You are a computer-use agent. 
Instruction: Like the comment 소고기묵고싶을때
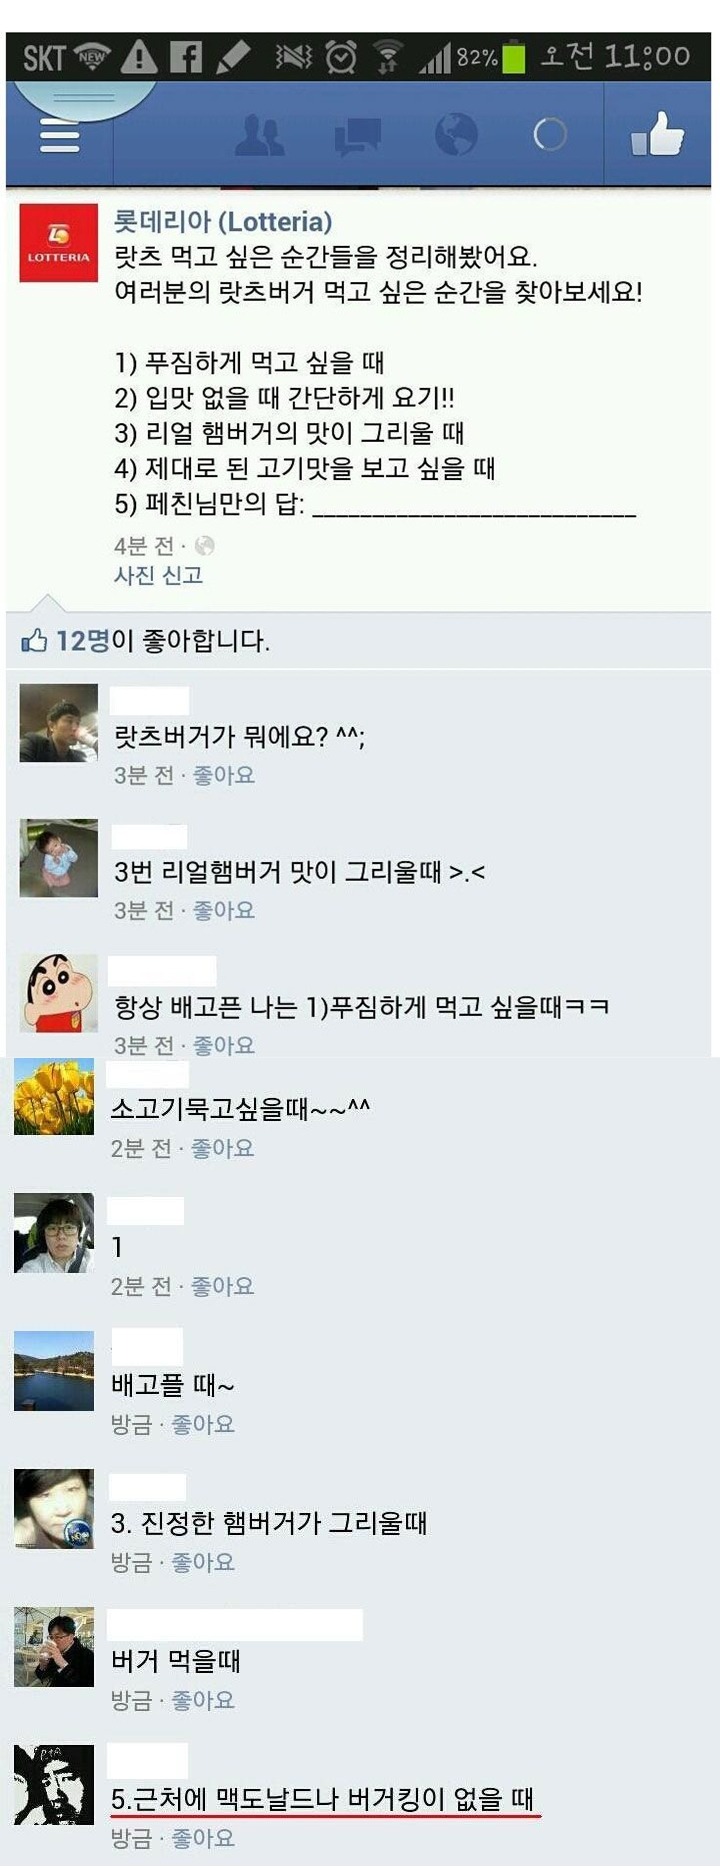point(222,1148)
